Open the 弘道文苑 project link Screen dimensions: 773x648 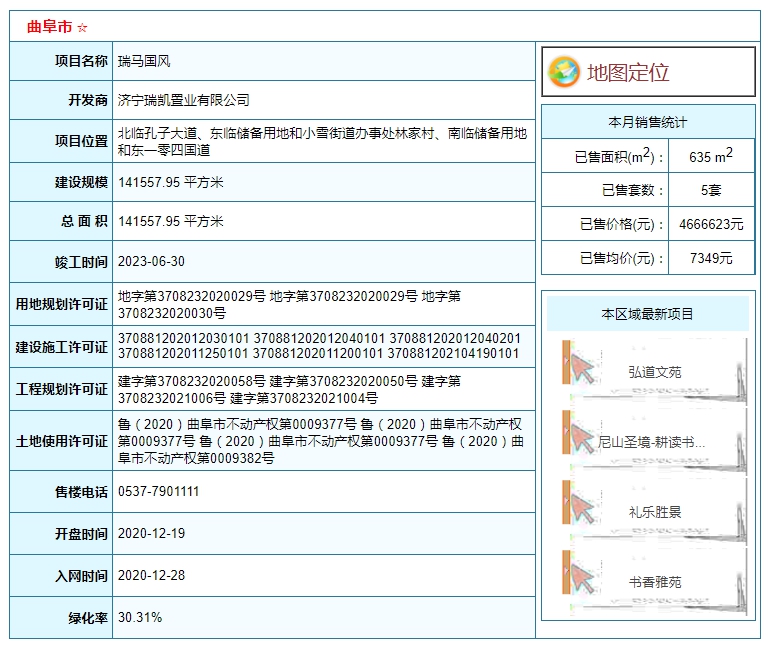(655, 372)
